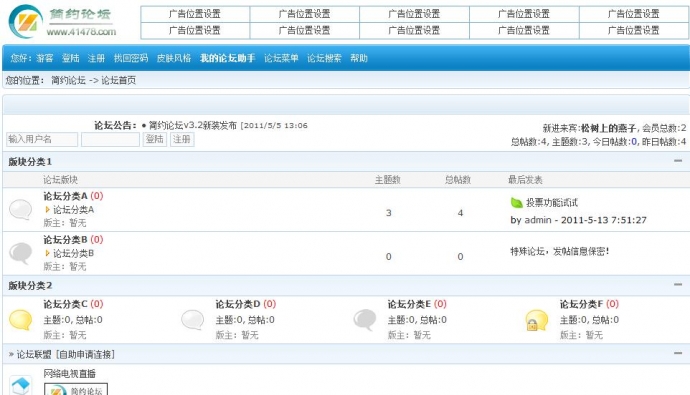Click green leaf icon beside 投票功能试试
The image size is (690, 395).
pos(516,203)
